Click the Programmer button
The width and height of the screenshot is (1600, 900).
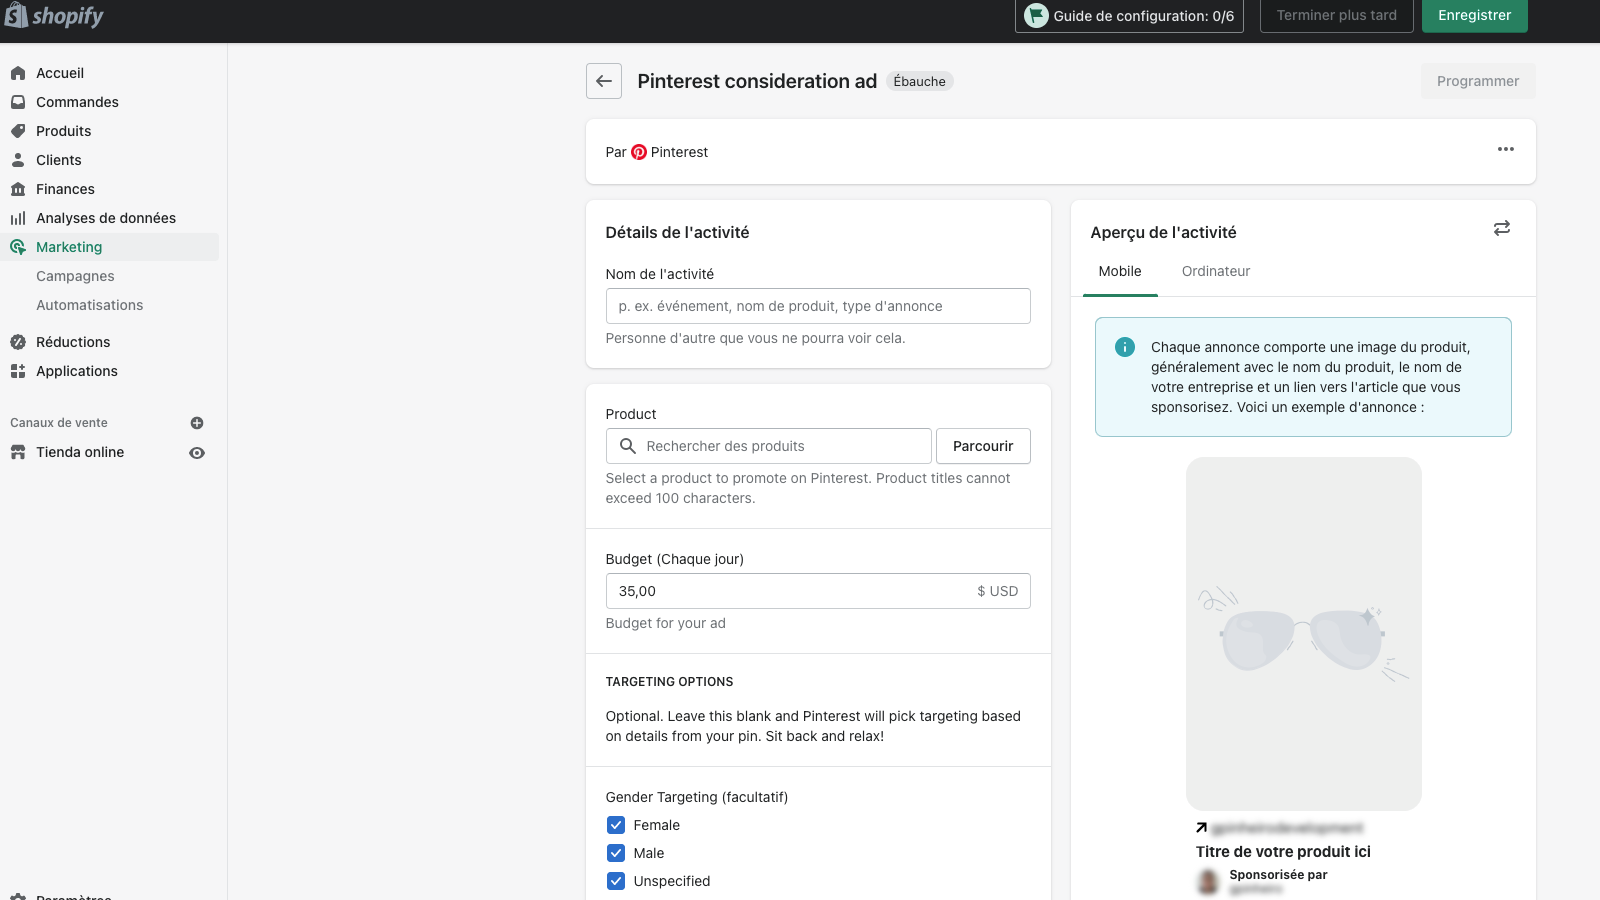click(1478, 81)
